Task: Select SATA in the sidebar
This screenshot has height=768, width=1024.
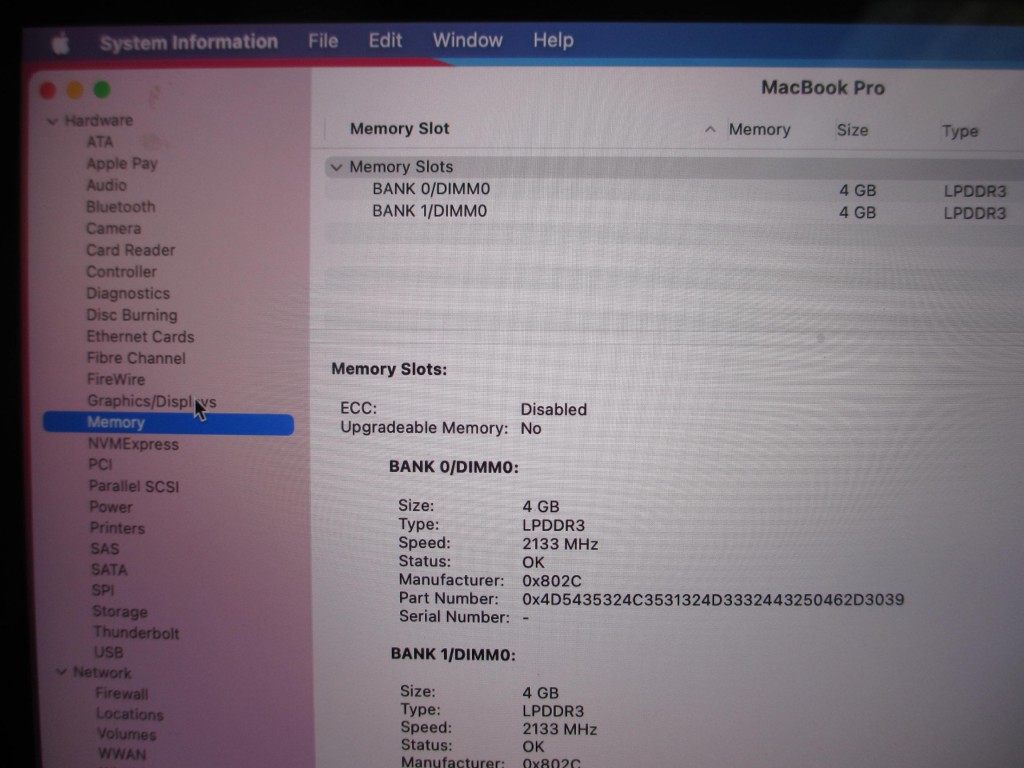Action: pyautogui.click(x=110, y=570)
